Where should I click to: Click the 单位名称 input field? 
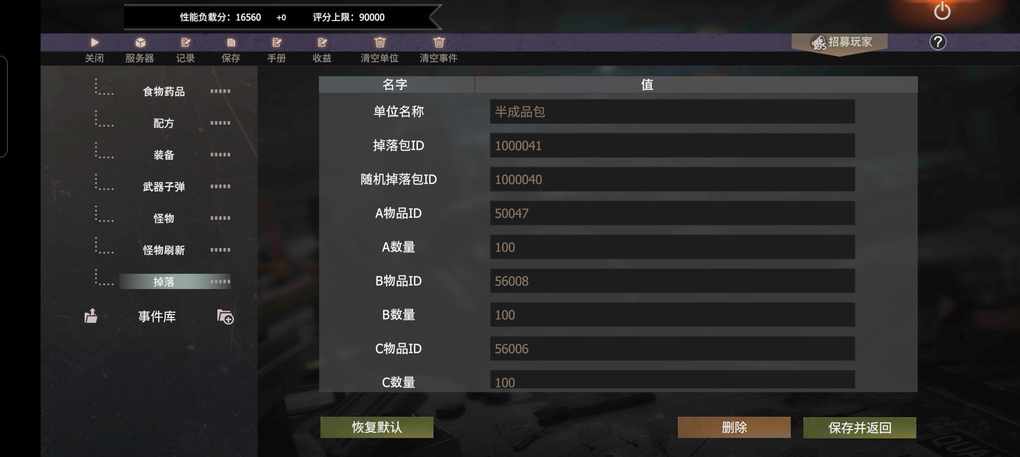pyautogui.click(x=672, y=112)
